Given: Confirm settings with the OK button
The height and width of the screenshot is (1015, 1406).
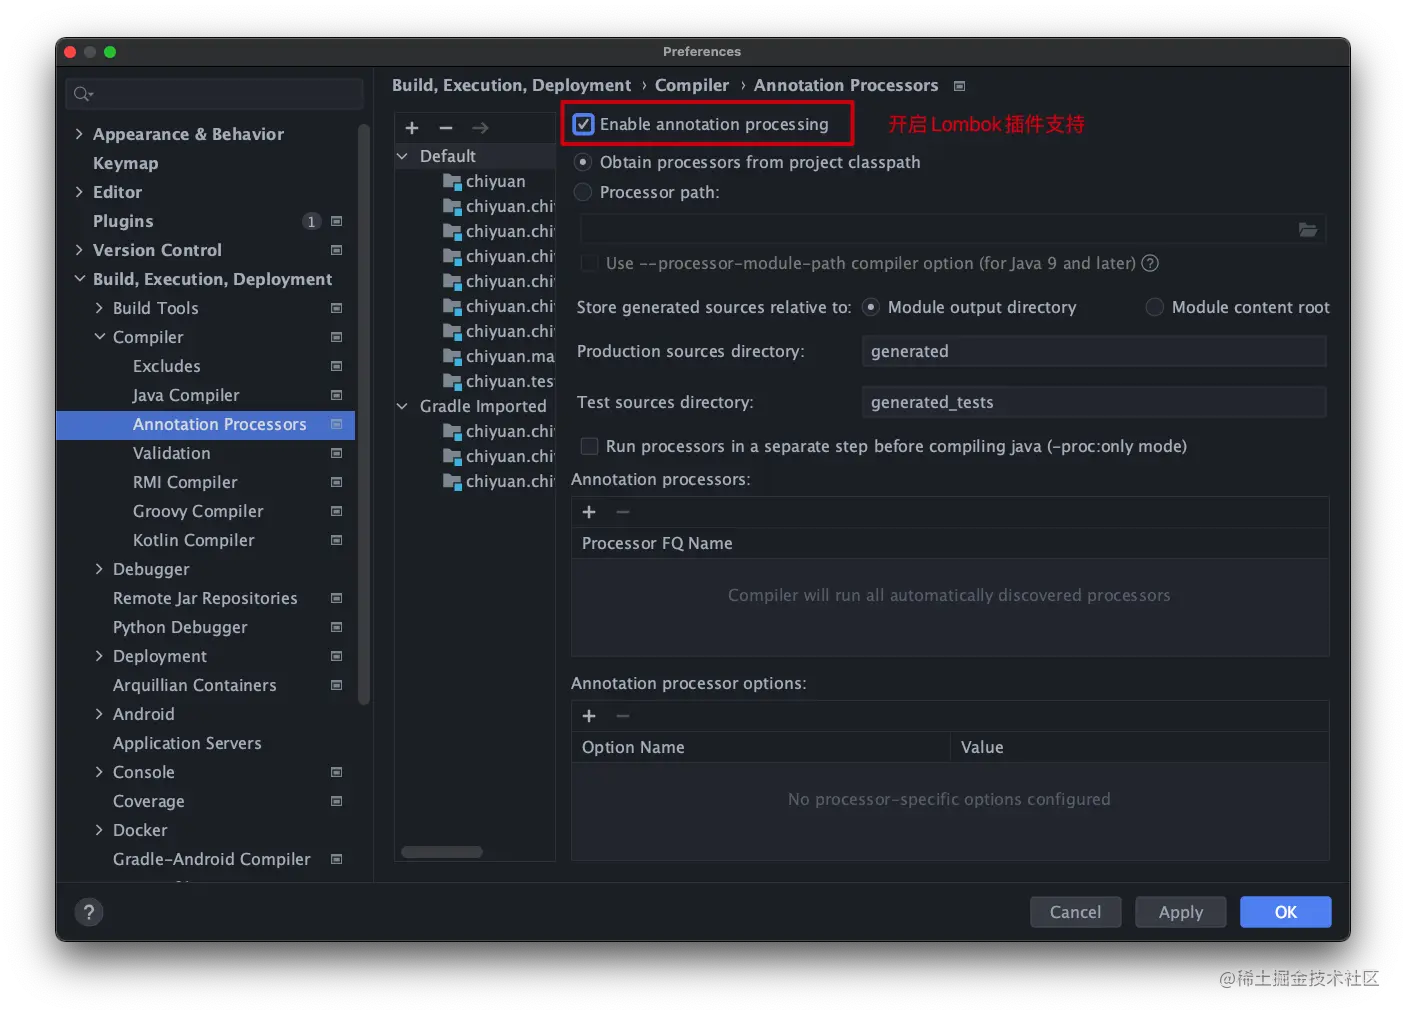Looking at the screenshot, I should click(1285, 912).
